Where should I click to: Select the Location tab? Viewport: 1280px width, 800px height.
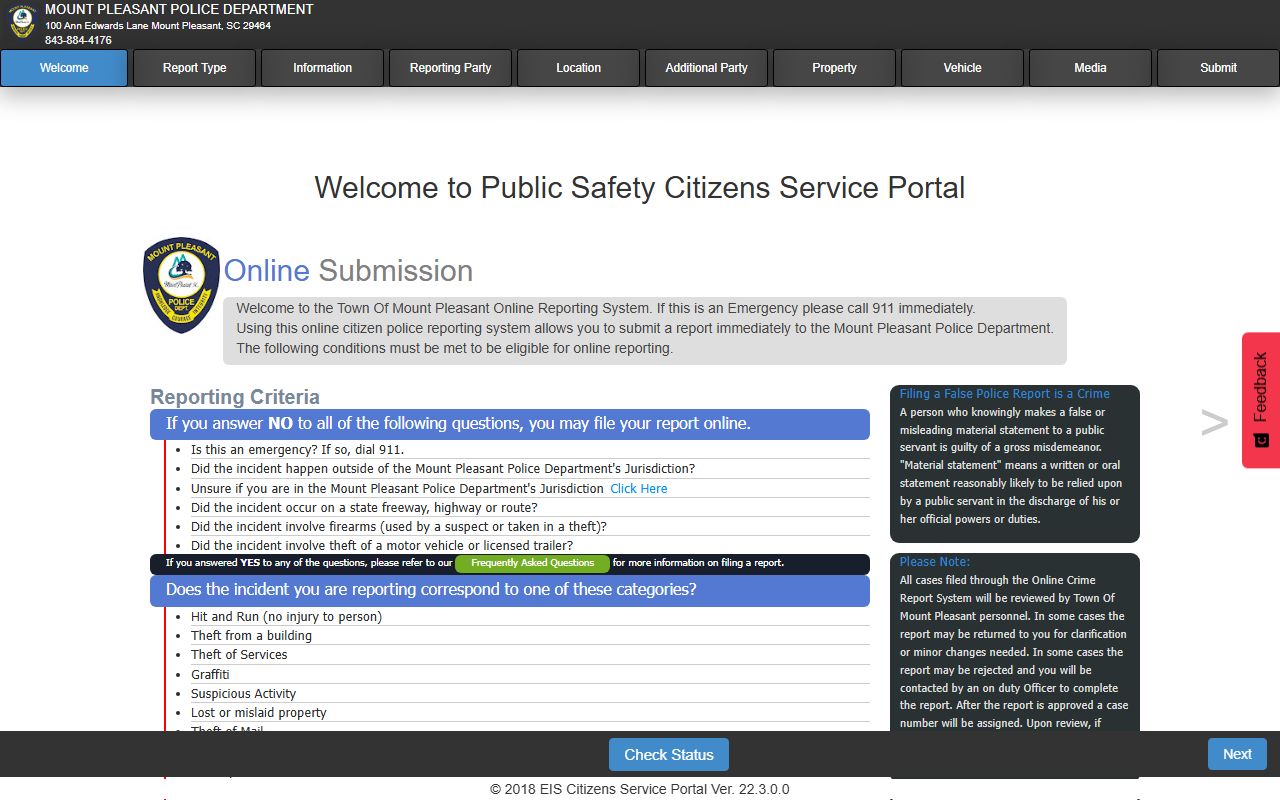coord(578,68)
